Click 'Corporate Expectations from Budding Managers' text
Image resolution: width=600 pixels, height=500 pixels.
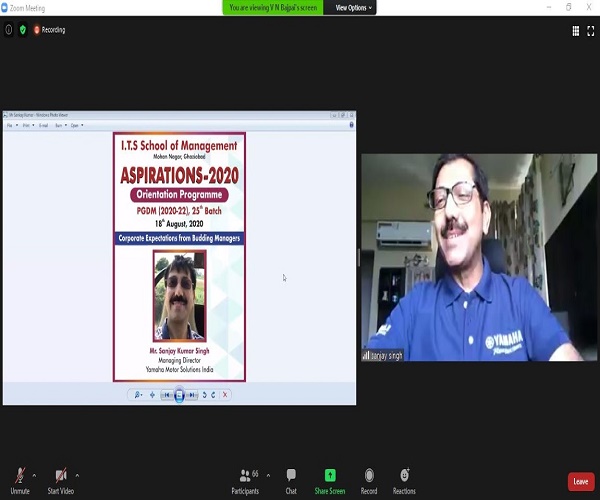179,238
